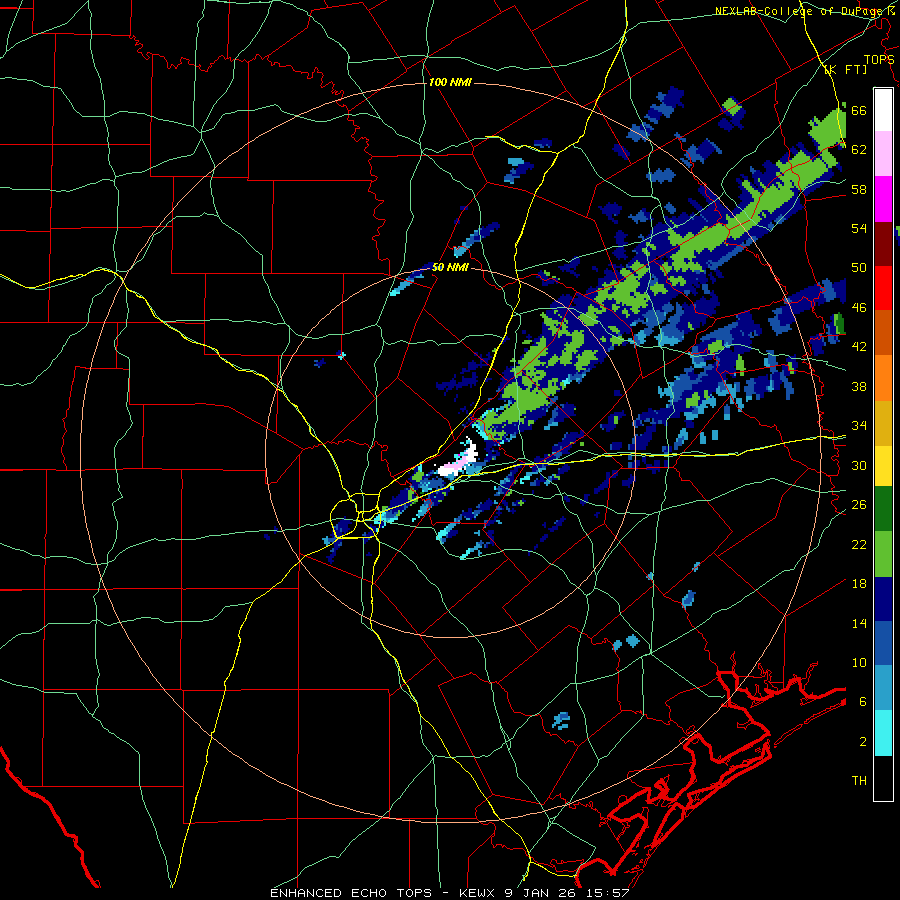Click the light pink segment of color scale
Image resolution: width=900 pixels, height=900 pixels.
pyautogui.click(x=883, y=153)
